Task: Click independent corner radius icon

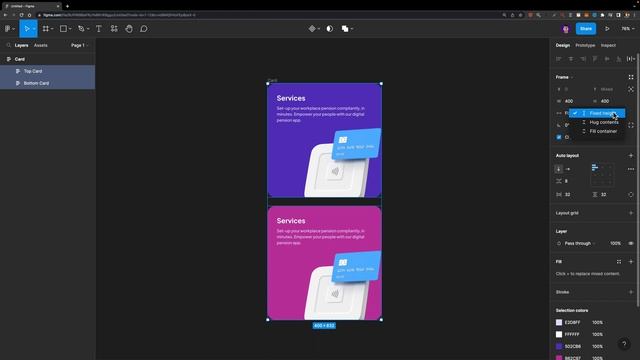Action: (631, 125)
